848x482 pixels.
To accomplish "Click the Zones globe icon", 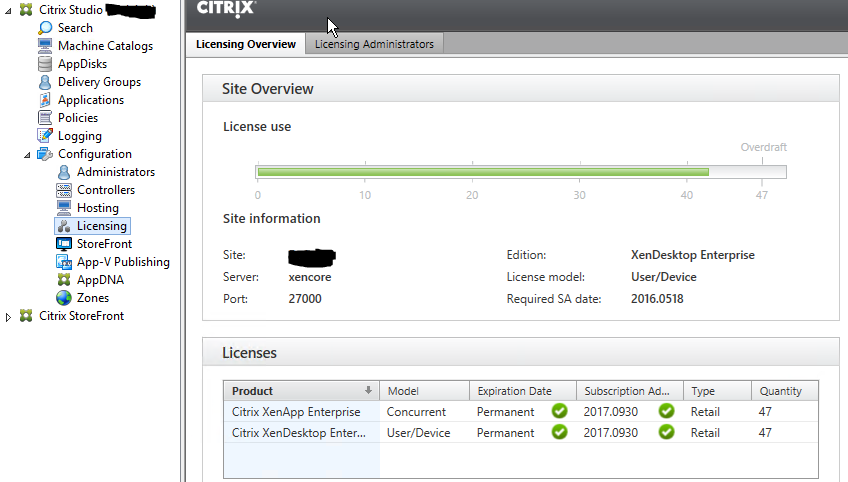I will coord(64,298).
